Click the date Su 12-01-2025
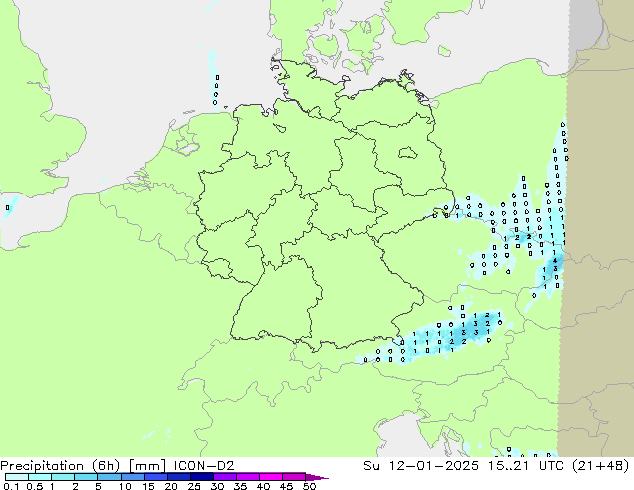 (x=421, y=466)
